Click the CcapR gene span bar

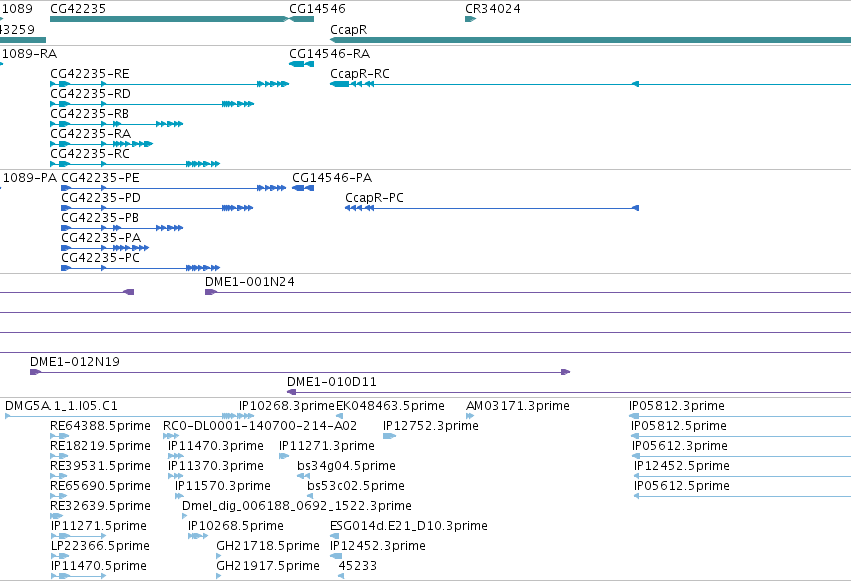click(590, 40)
